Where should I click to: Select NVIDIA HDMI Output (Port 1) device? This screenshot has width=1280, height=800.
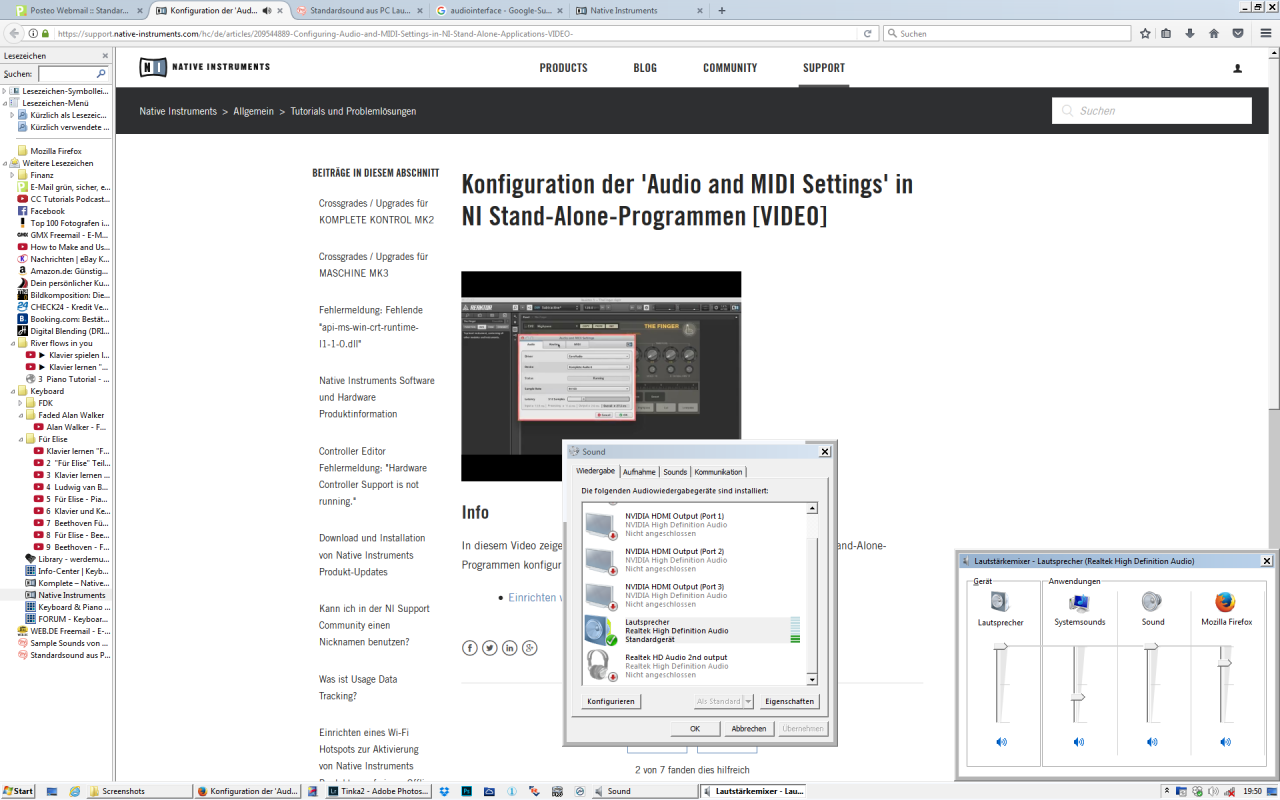click(x=696, y=525)
